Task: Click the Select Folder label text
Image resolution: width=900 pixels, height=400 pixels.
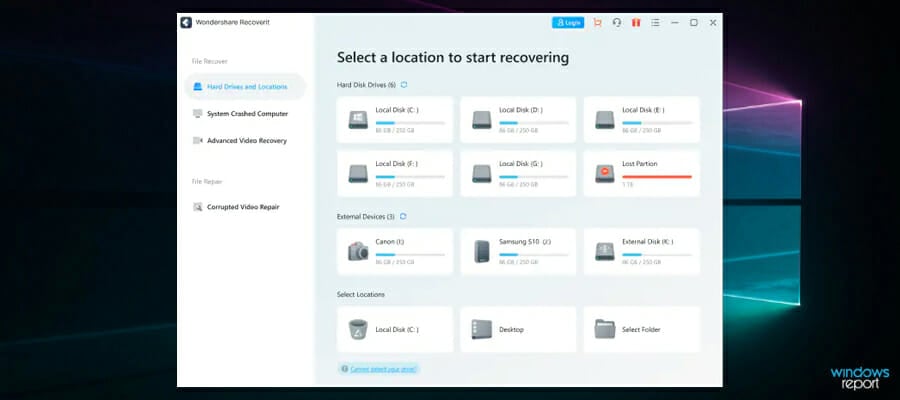Action: tap(641, 329)
